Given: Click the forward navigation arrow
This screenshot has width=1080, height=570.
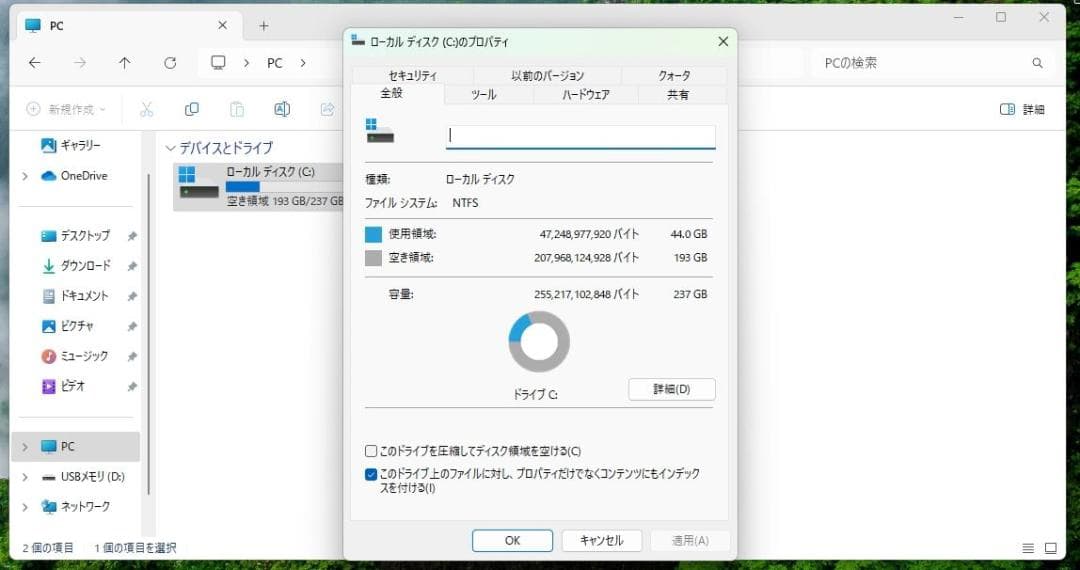Looking at the screenshot, I should [80, 63].
